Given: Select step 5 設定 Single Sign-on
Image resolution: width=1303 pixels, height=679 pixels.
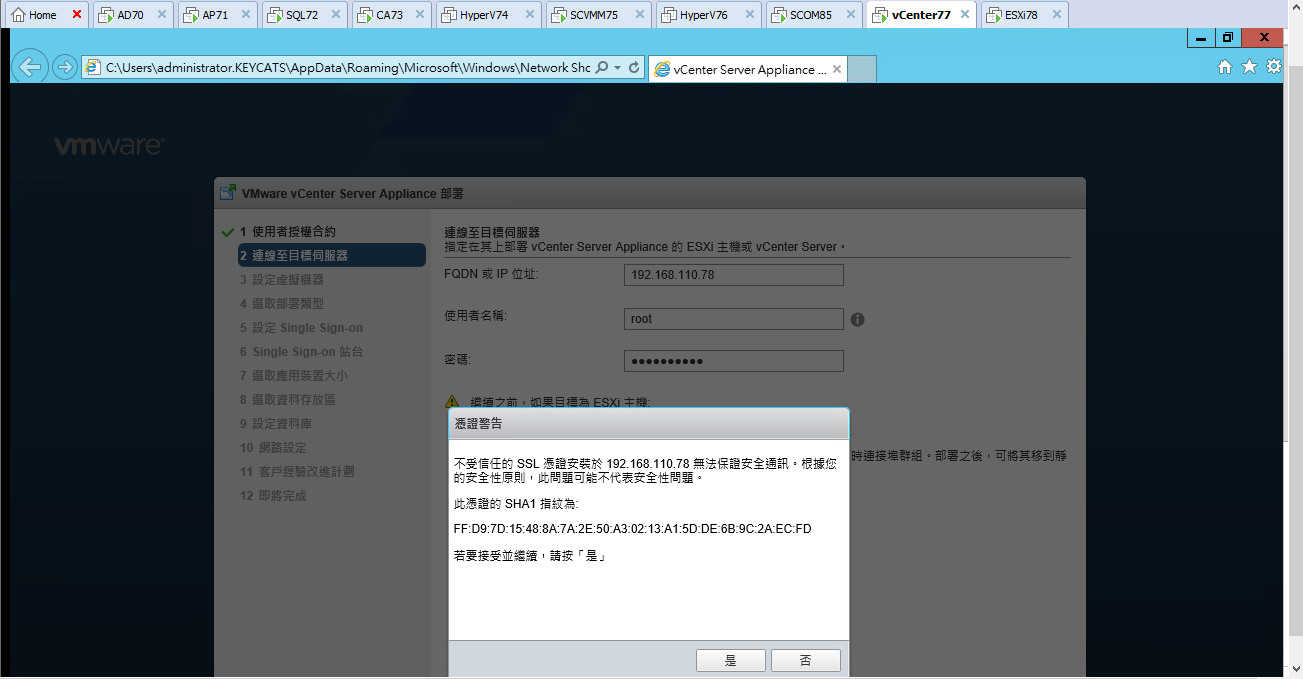Looking at the screenshot, I should coord(301,327).
